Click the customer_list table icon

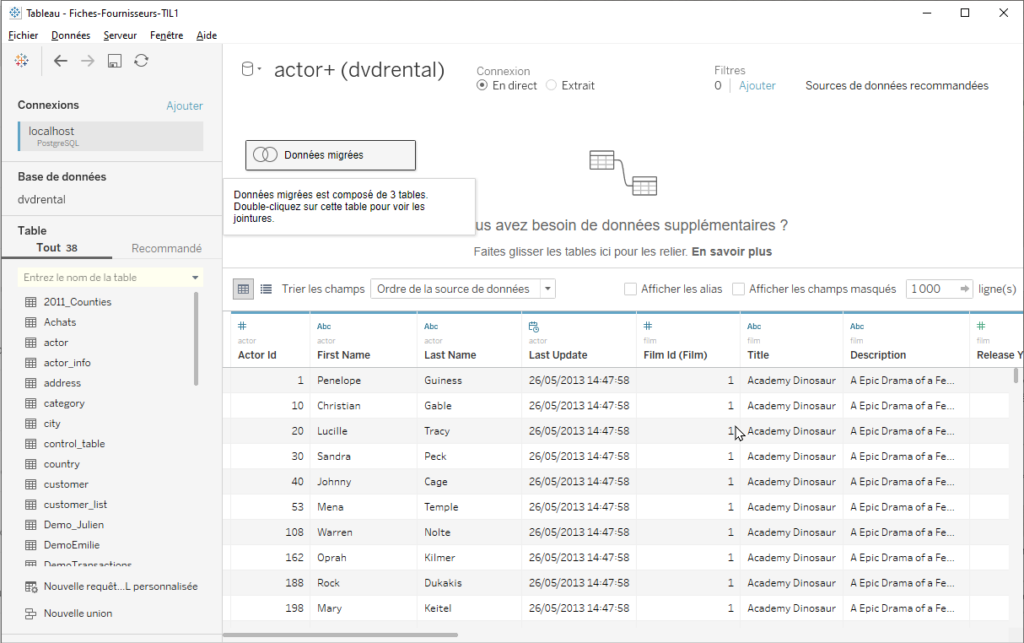click(x=31, y=504)
